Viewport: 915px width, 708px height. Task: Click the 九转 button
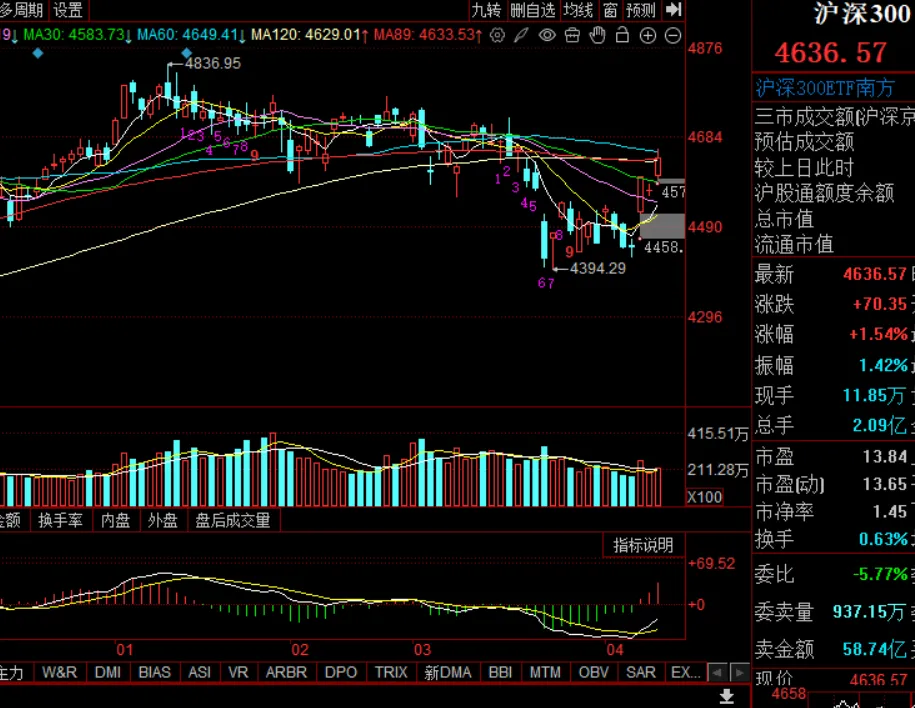tap(486, 10)
